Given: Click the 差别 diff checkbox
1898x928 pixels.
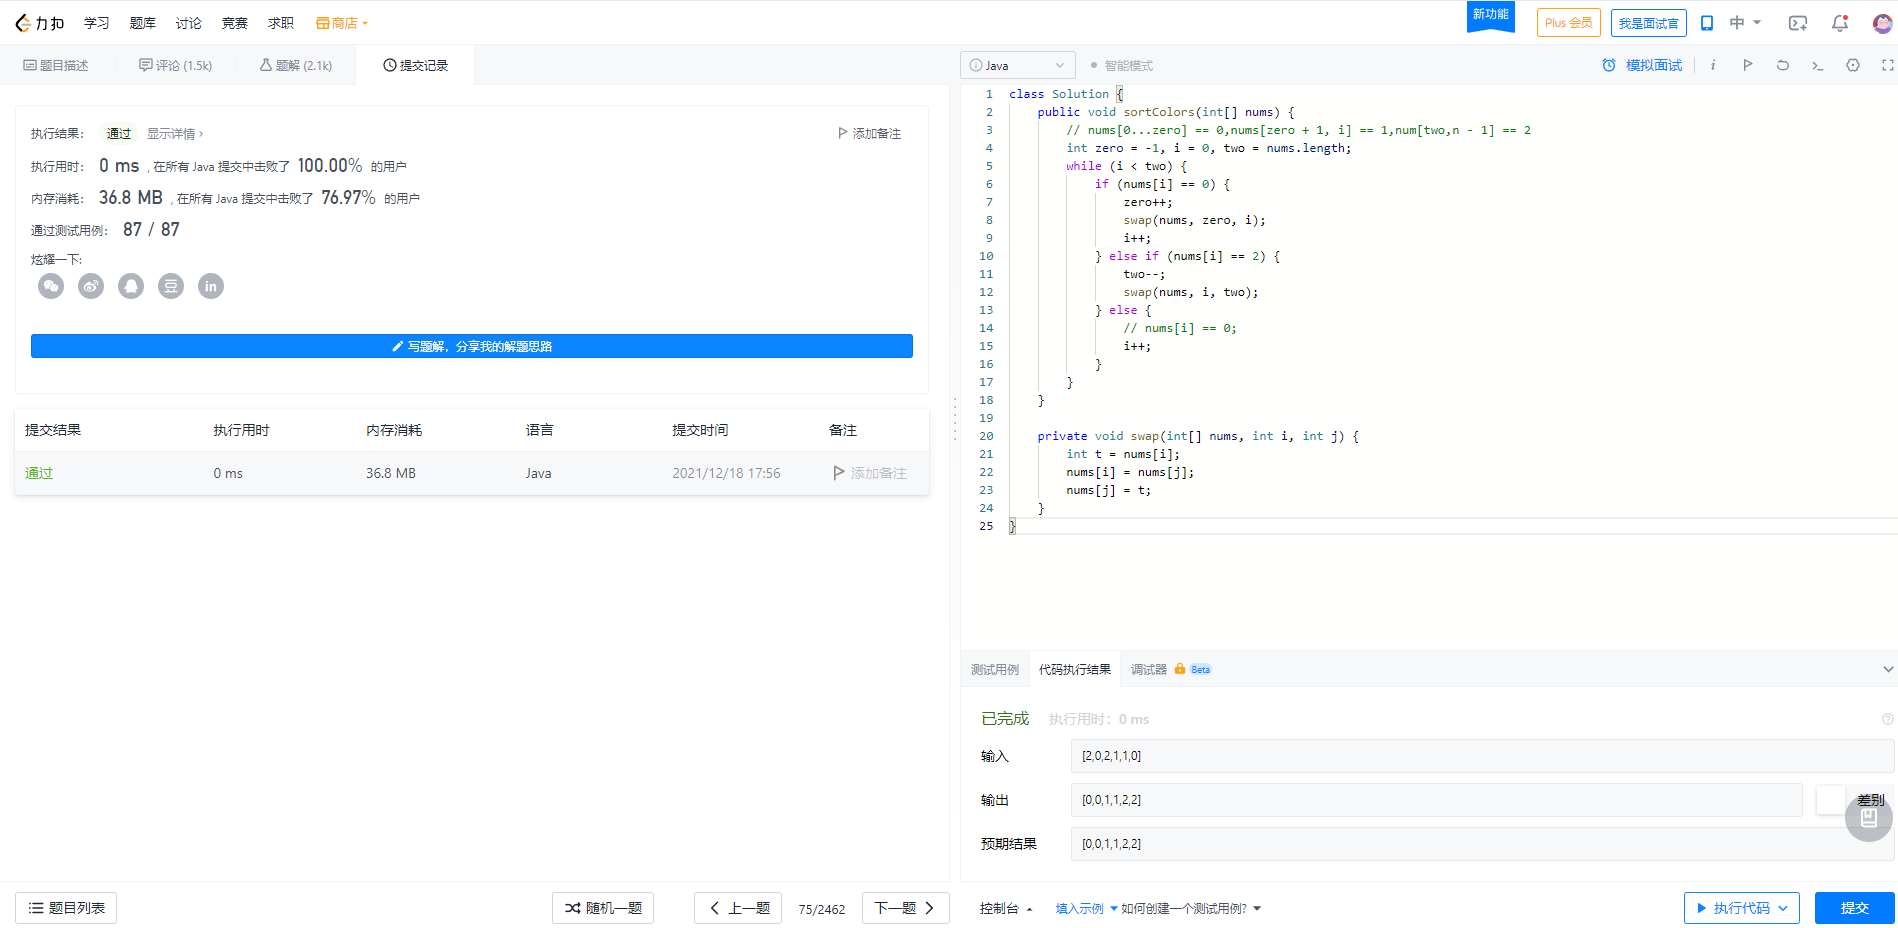Looking at the screenshot, I should point(1830,800).
